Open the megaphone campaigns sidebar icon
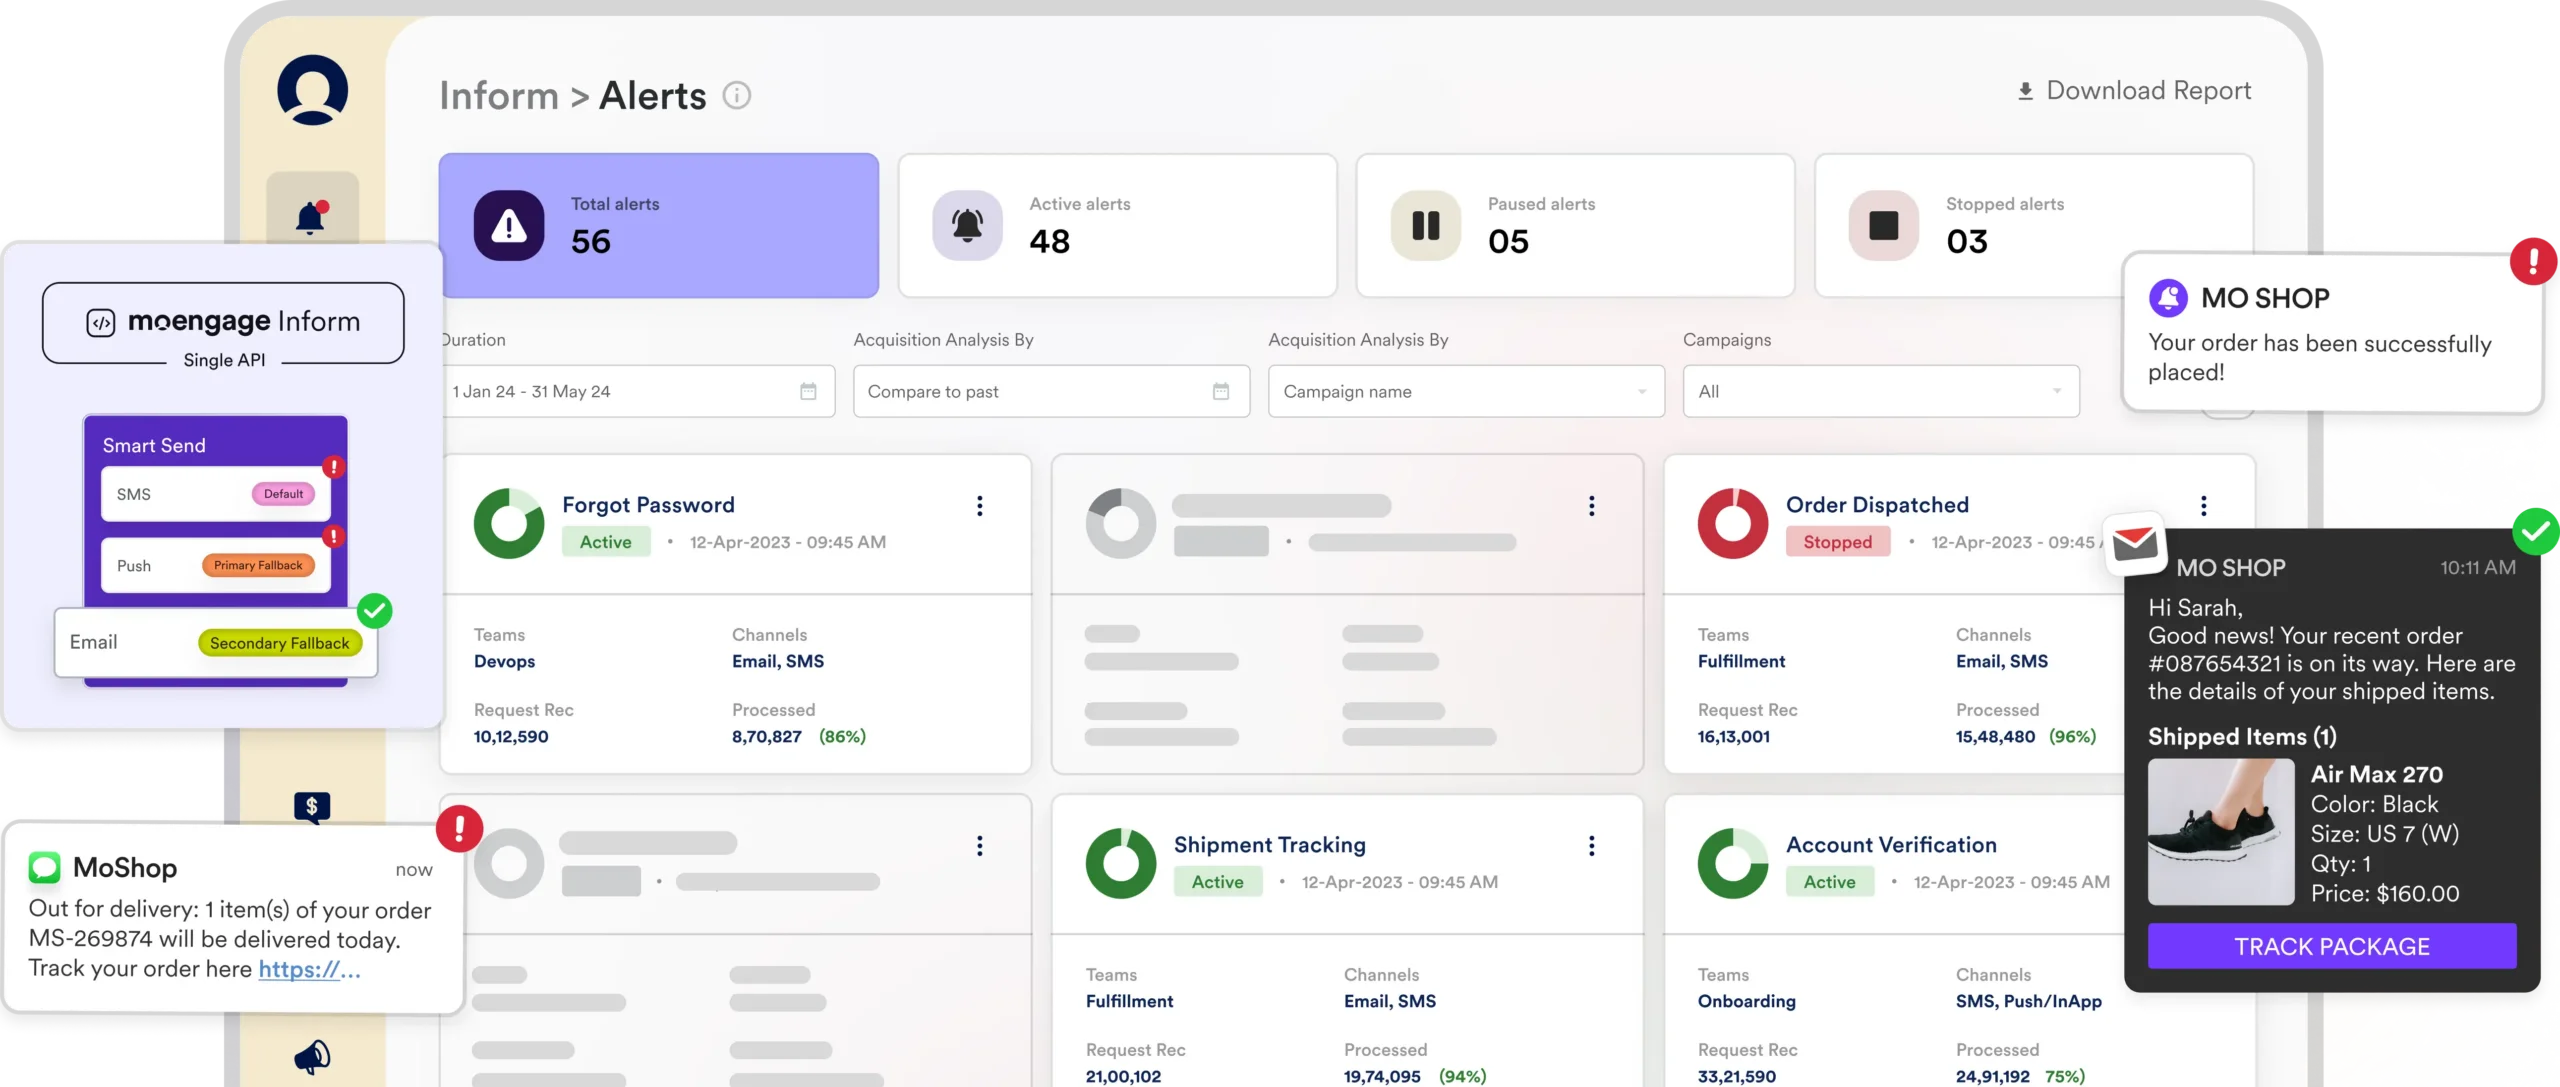 [x=312, y=1056]
